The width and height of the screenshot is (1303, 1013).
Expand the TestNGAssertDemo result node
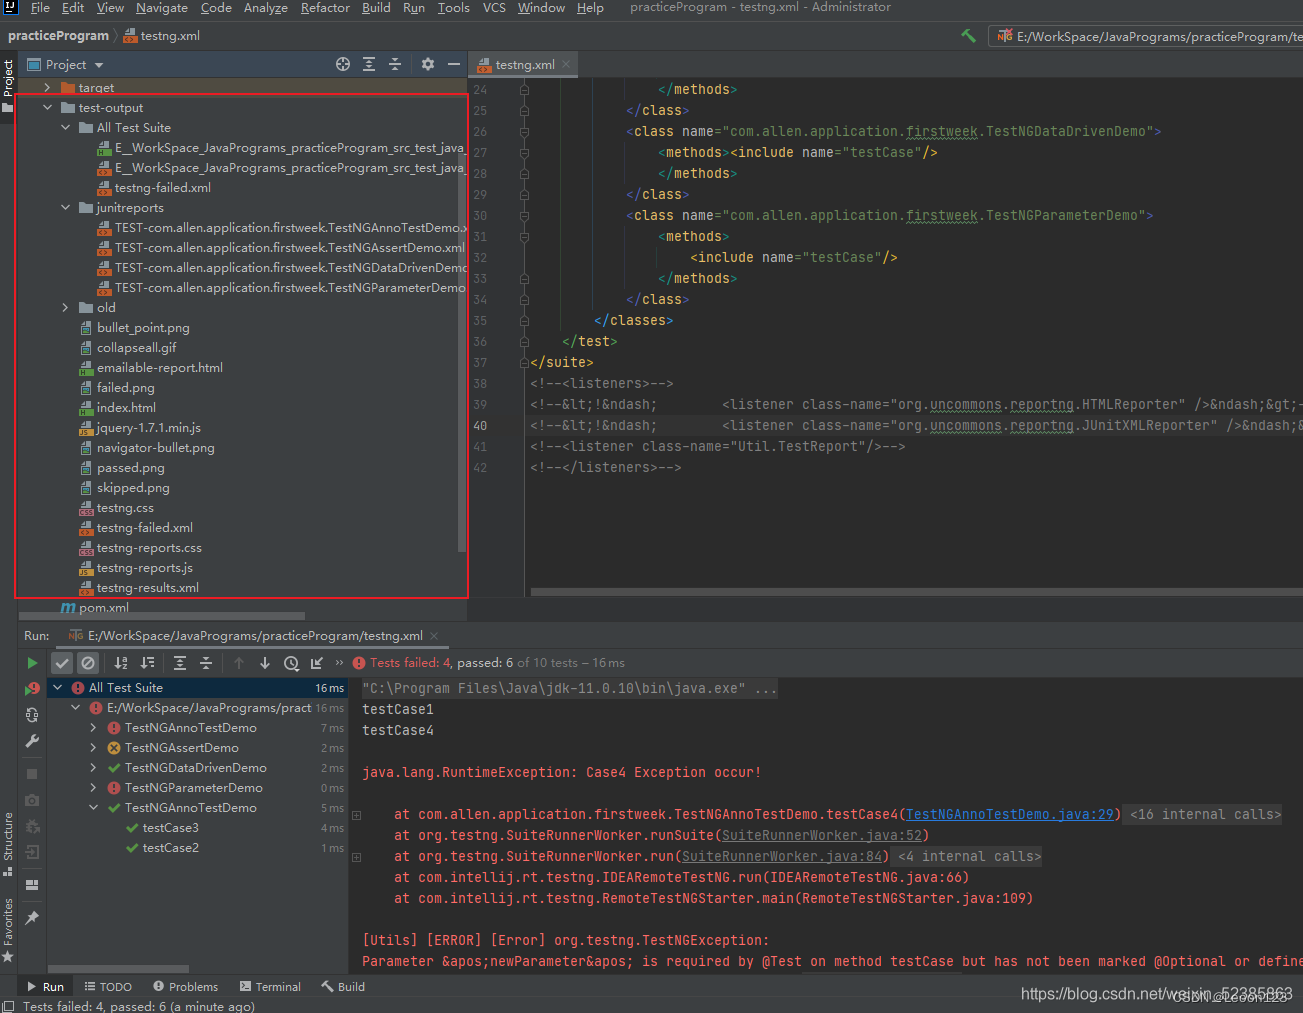point(93,748)
